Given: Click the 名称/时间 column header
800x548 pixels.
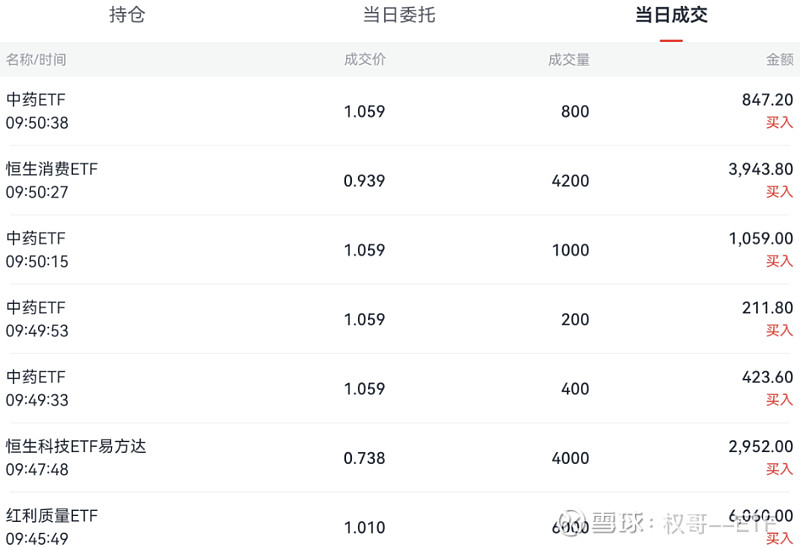Looking at the screenshot, I should pyautogui.click(x=36, y=60).
